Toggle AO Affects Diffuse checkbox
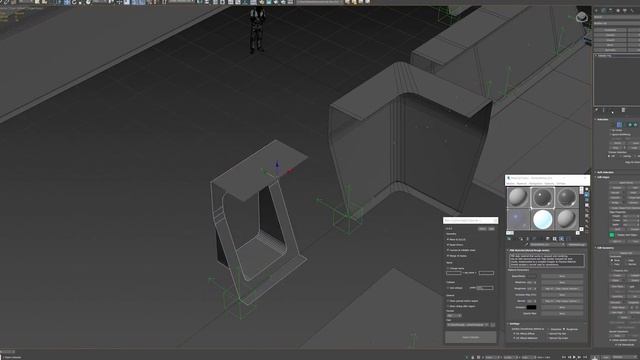 [x=514, y=333]
